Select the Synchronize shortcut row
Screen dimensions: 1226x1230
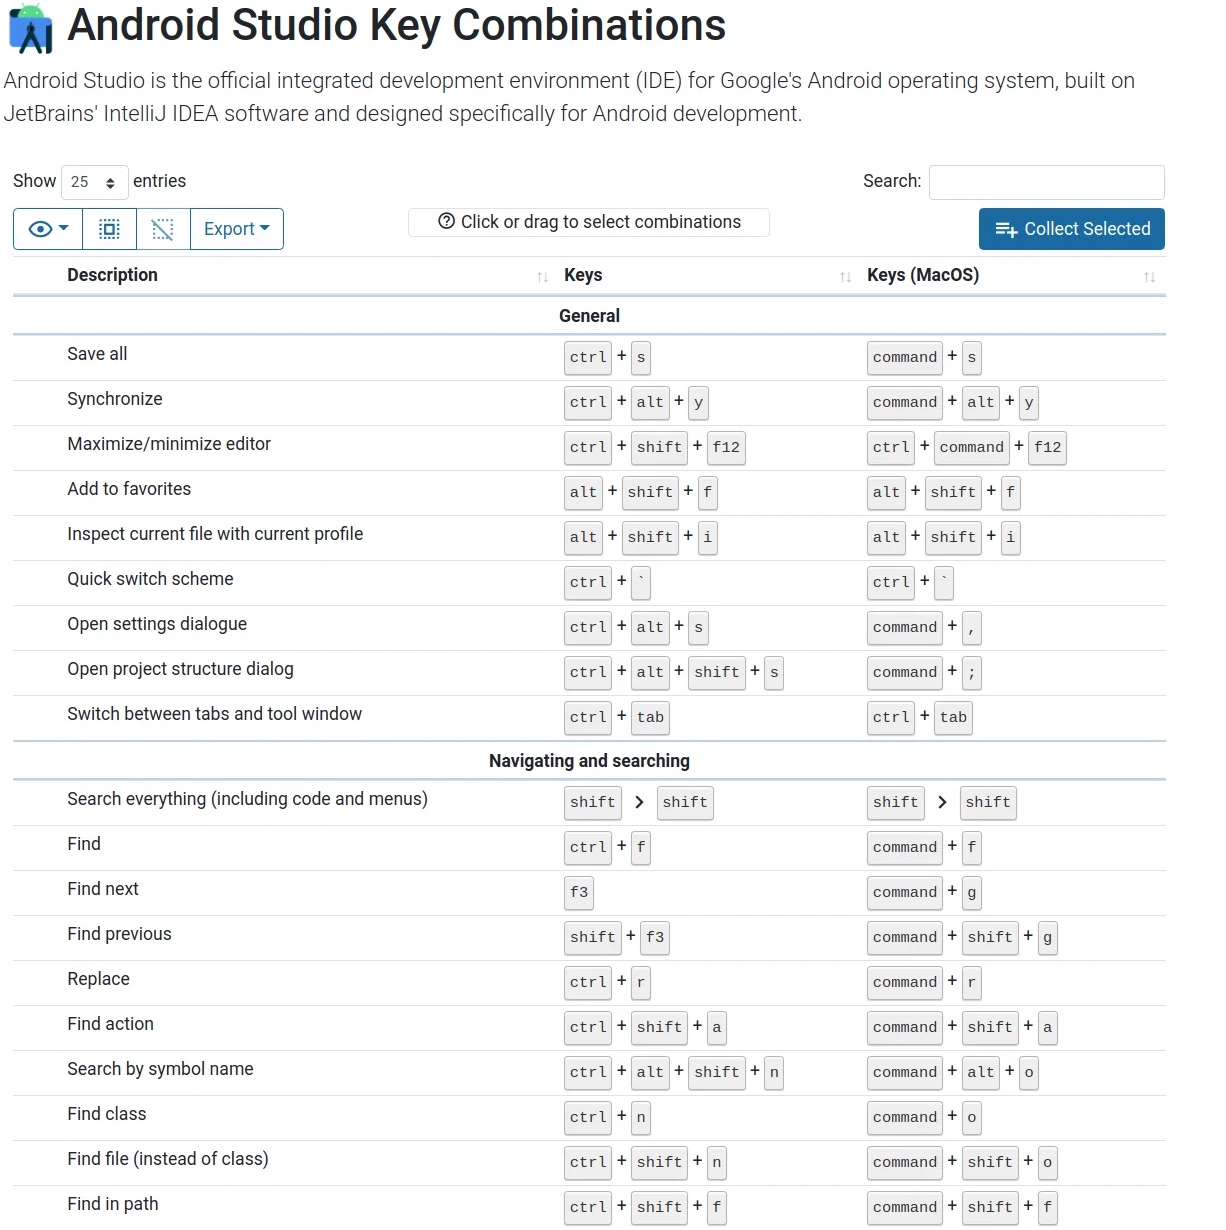pyautogui.click(x=589, y=402)
